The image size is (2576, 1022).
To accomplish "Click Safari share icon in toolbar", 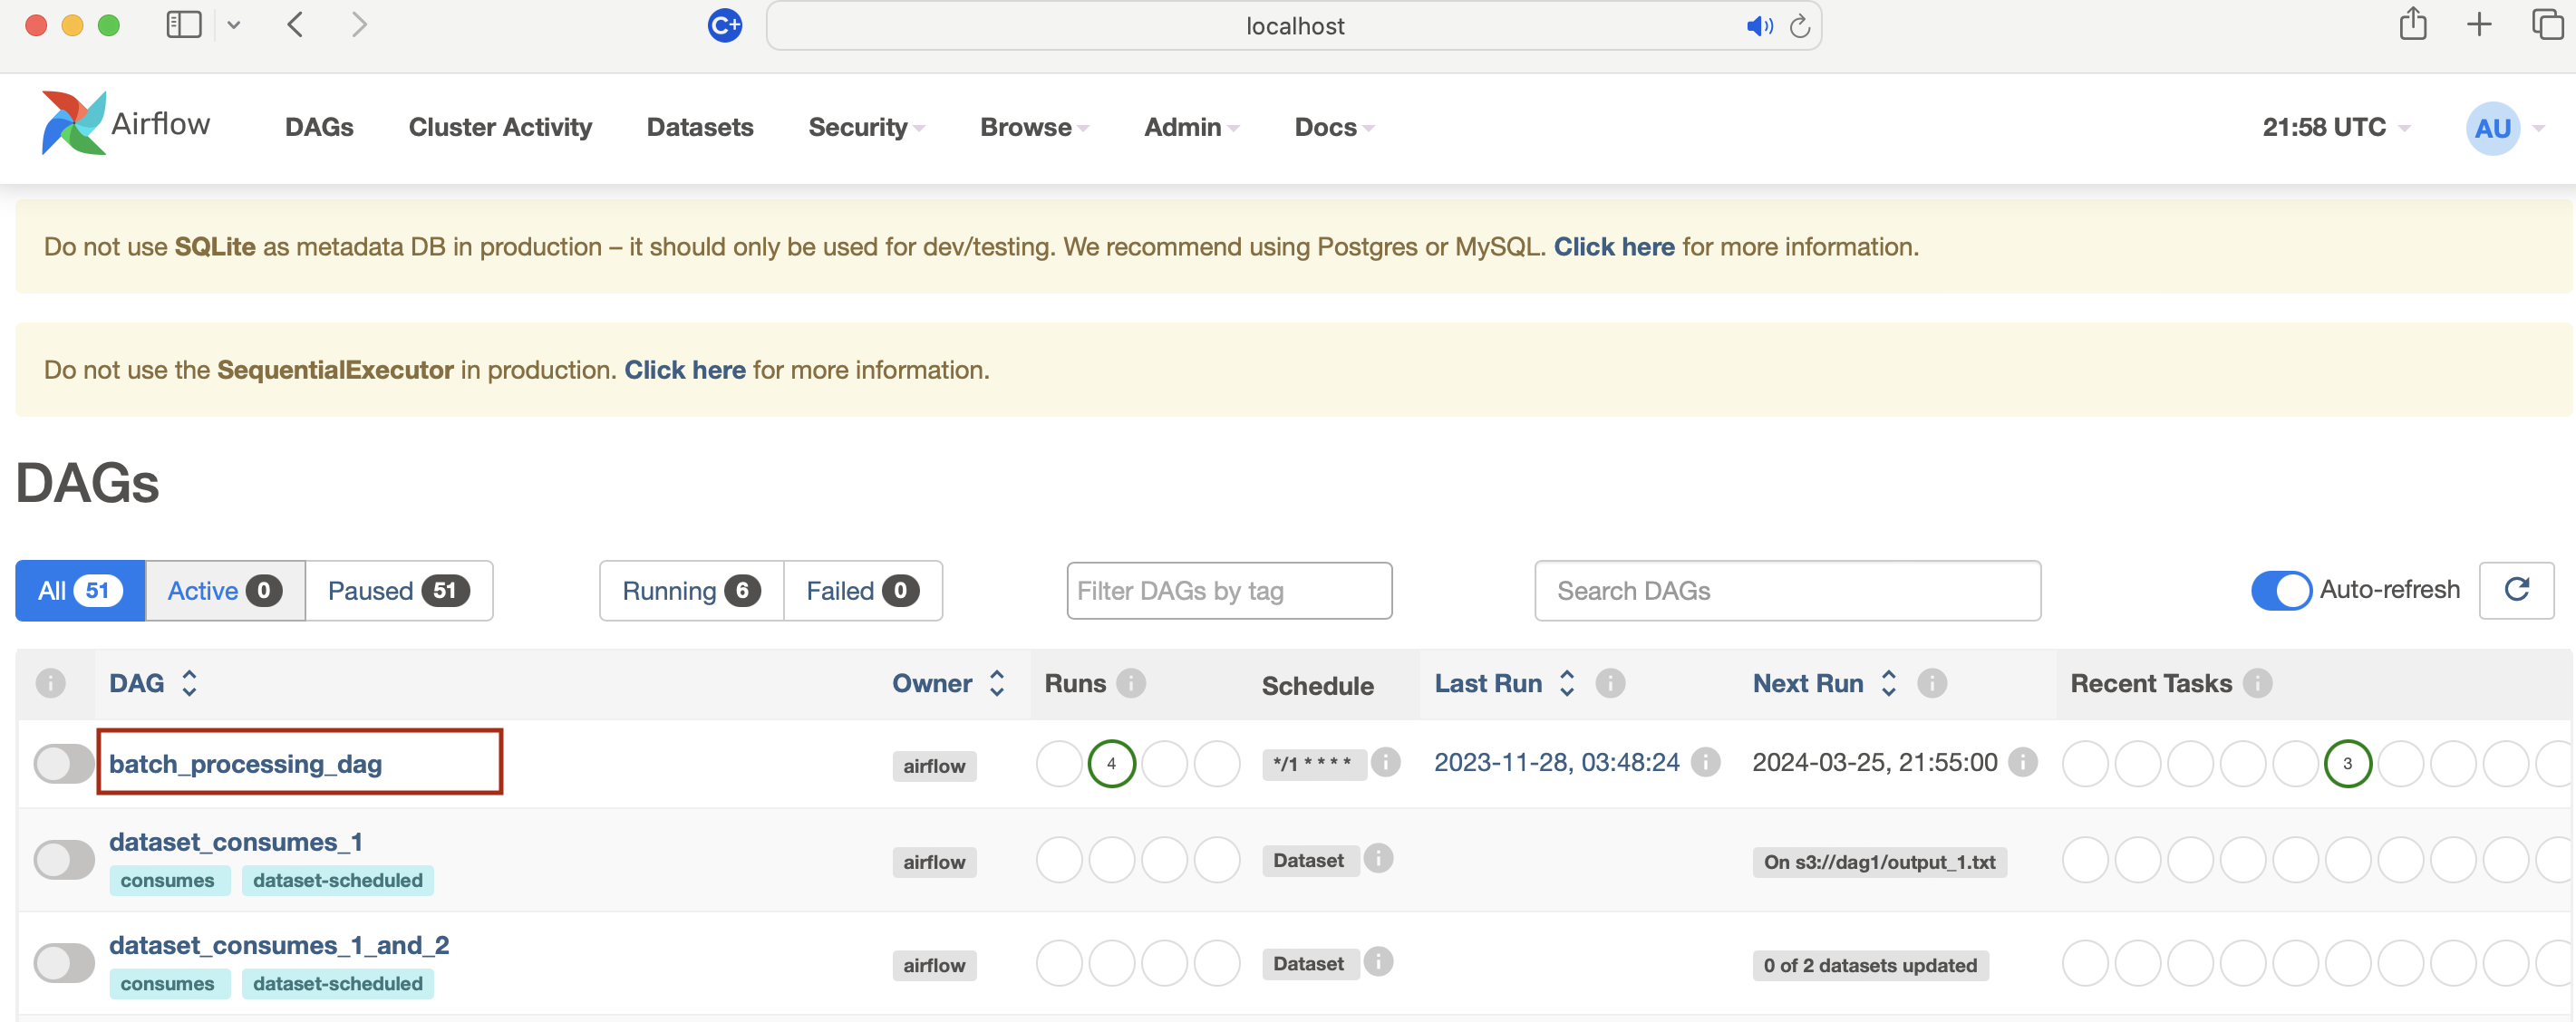I will click(2412, 24).
